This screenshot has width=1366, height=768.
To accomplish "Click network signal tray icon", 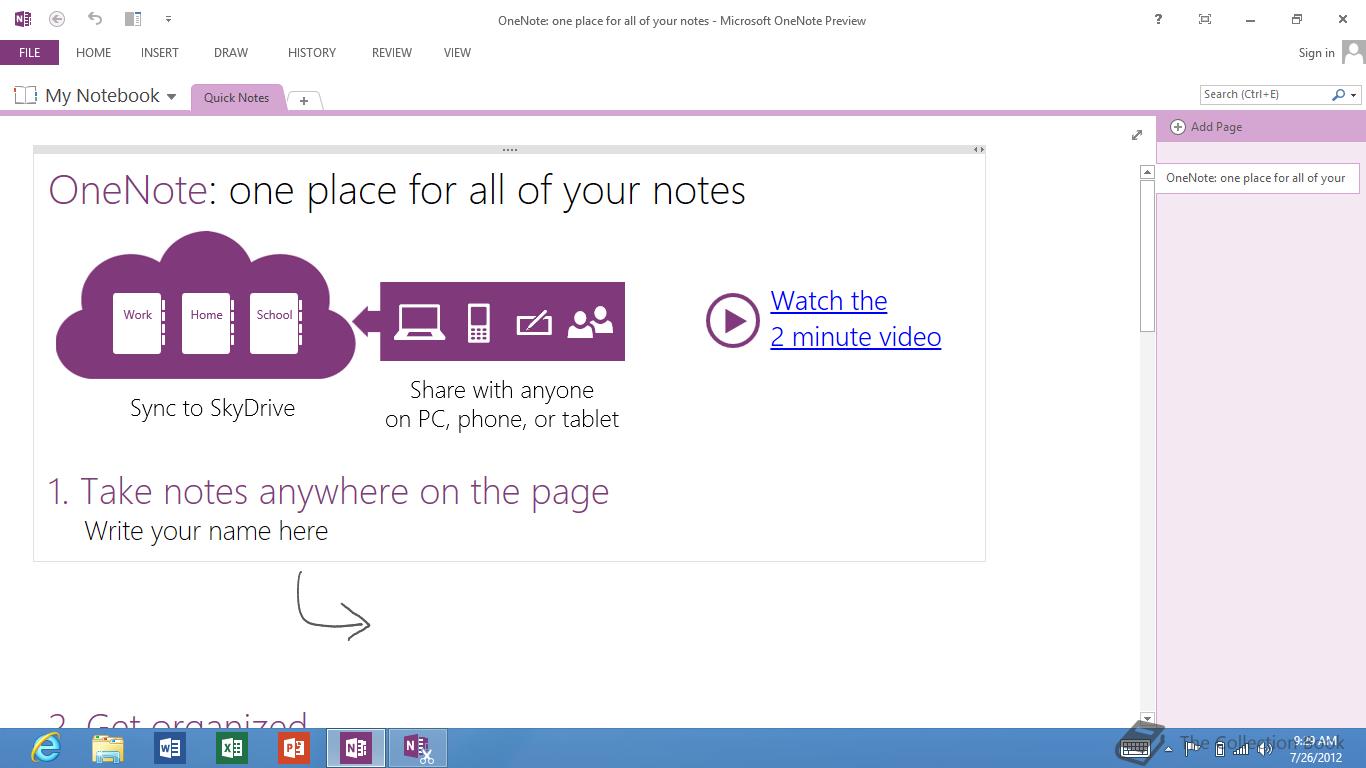I will (1241, 749).
